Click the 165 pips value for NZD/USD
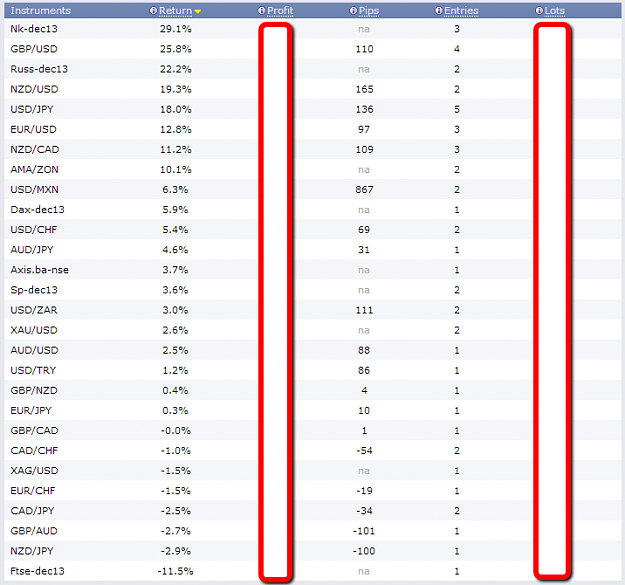Screen dimensions: 625x585 pos(364,89)
